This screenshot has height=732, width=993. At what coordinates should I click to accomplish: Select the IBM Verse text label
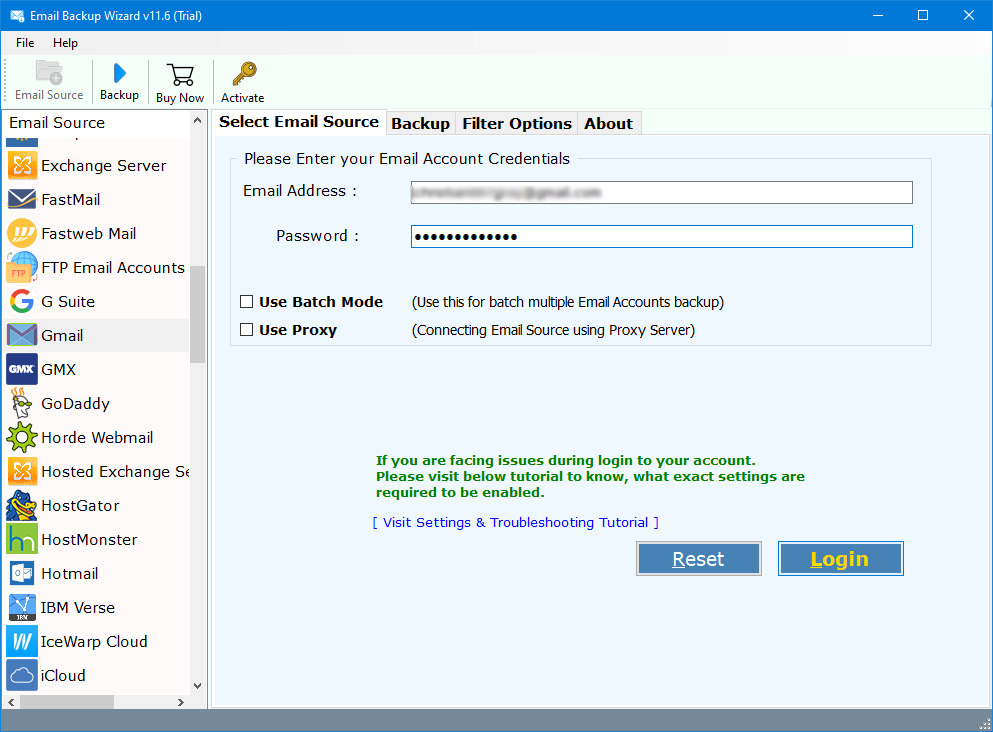point(78,608)
